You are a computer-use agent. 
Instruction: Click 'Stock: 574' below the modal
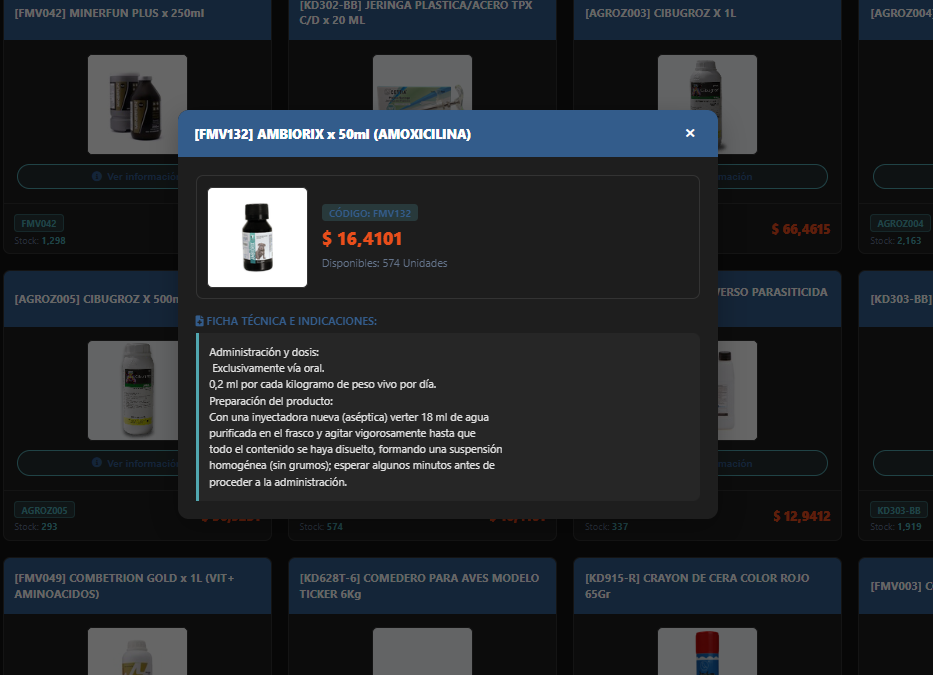pos(321,527)
